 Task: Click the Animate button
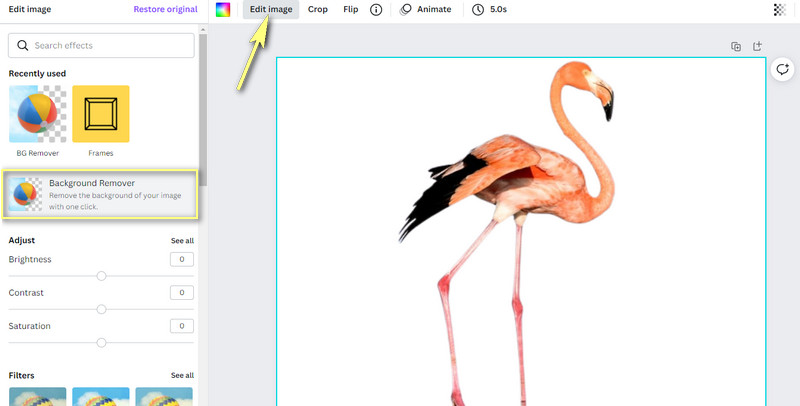click(426, 10)
